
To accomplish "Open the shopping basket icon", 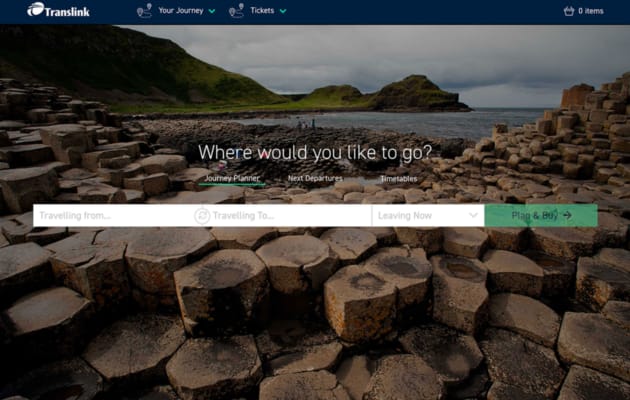I will [569, 11].
